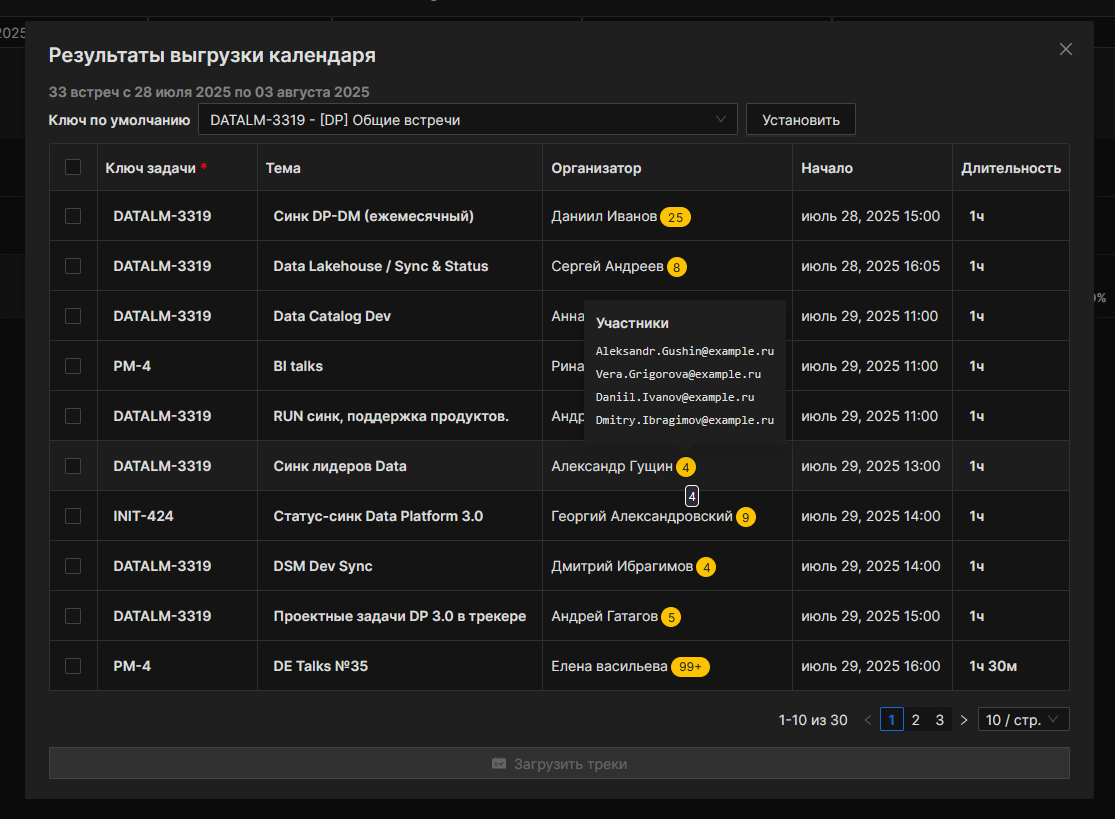
Task: Click task key INIT-424
Action: (144, 516)
